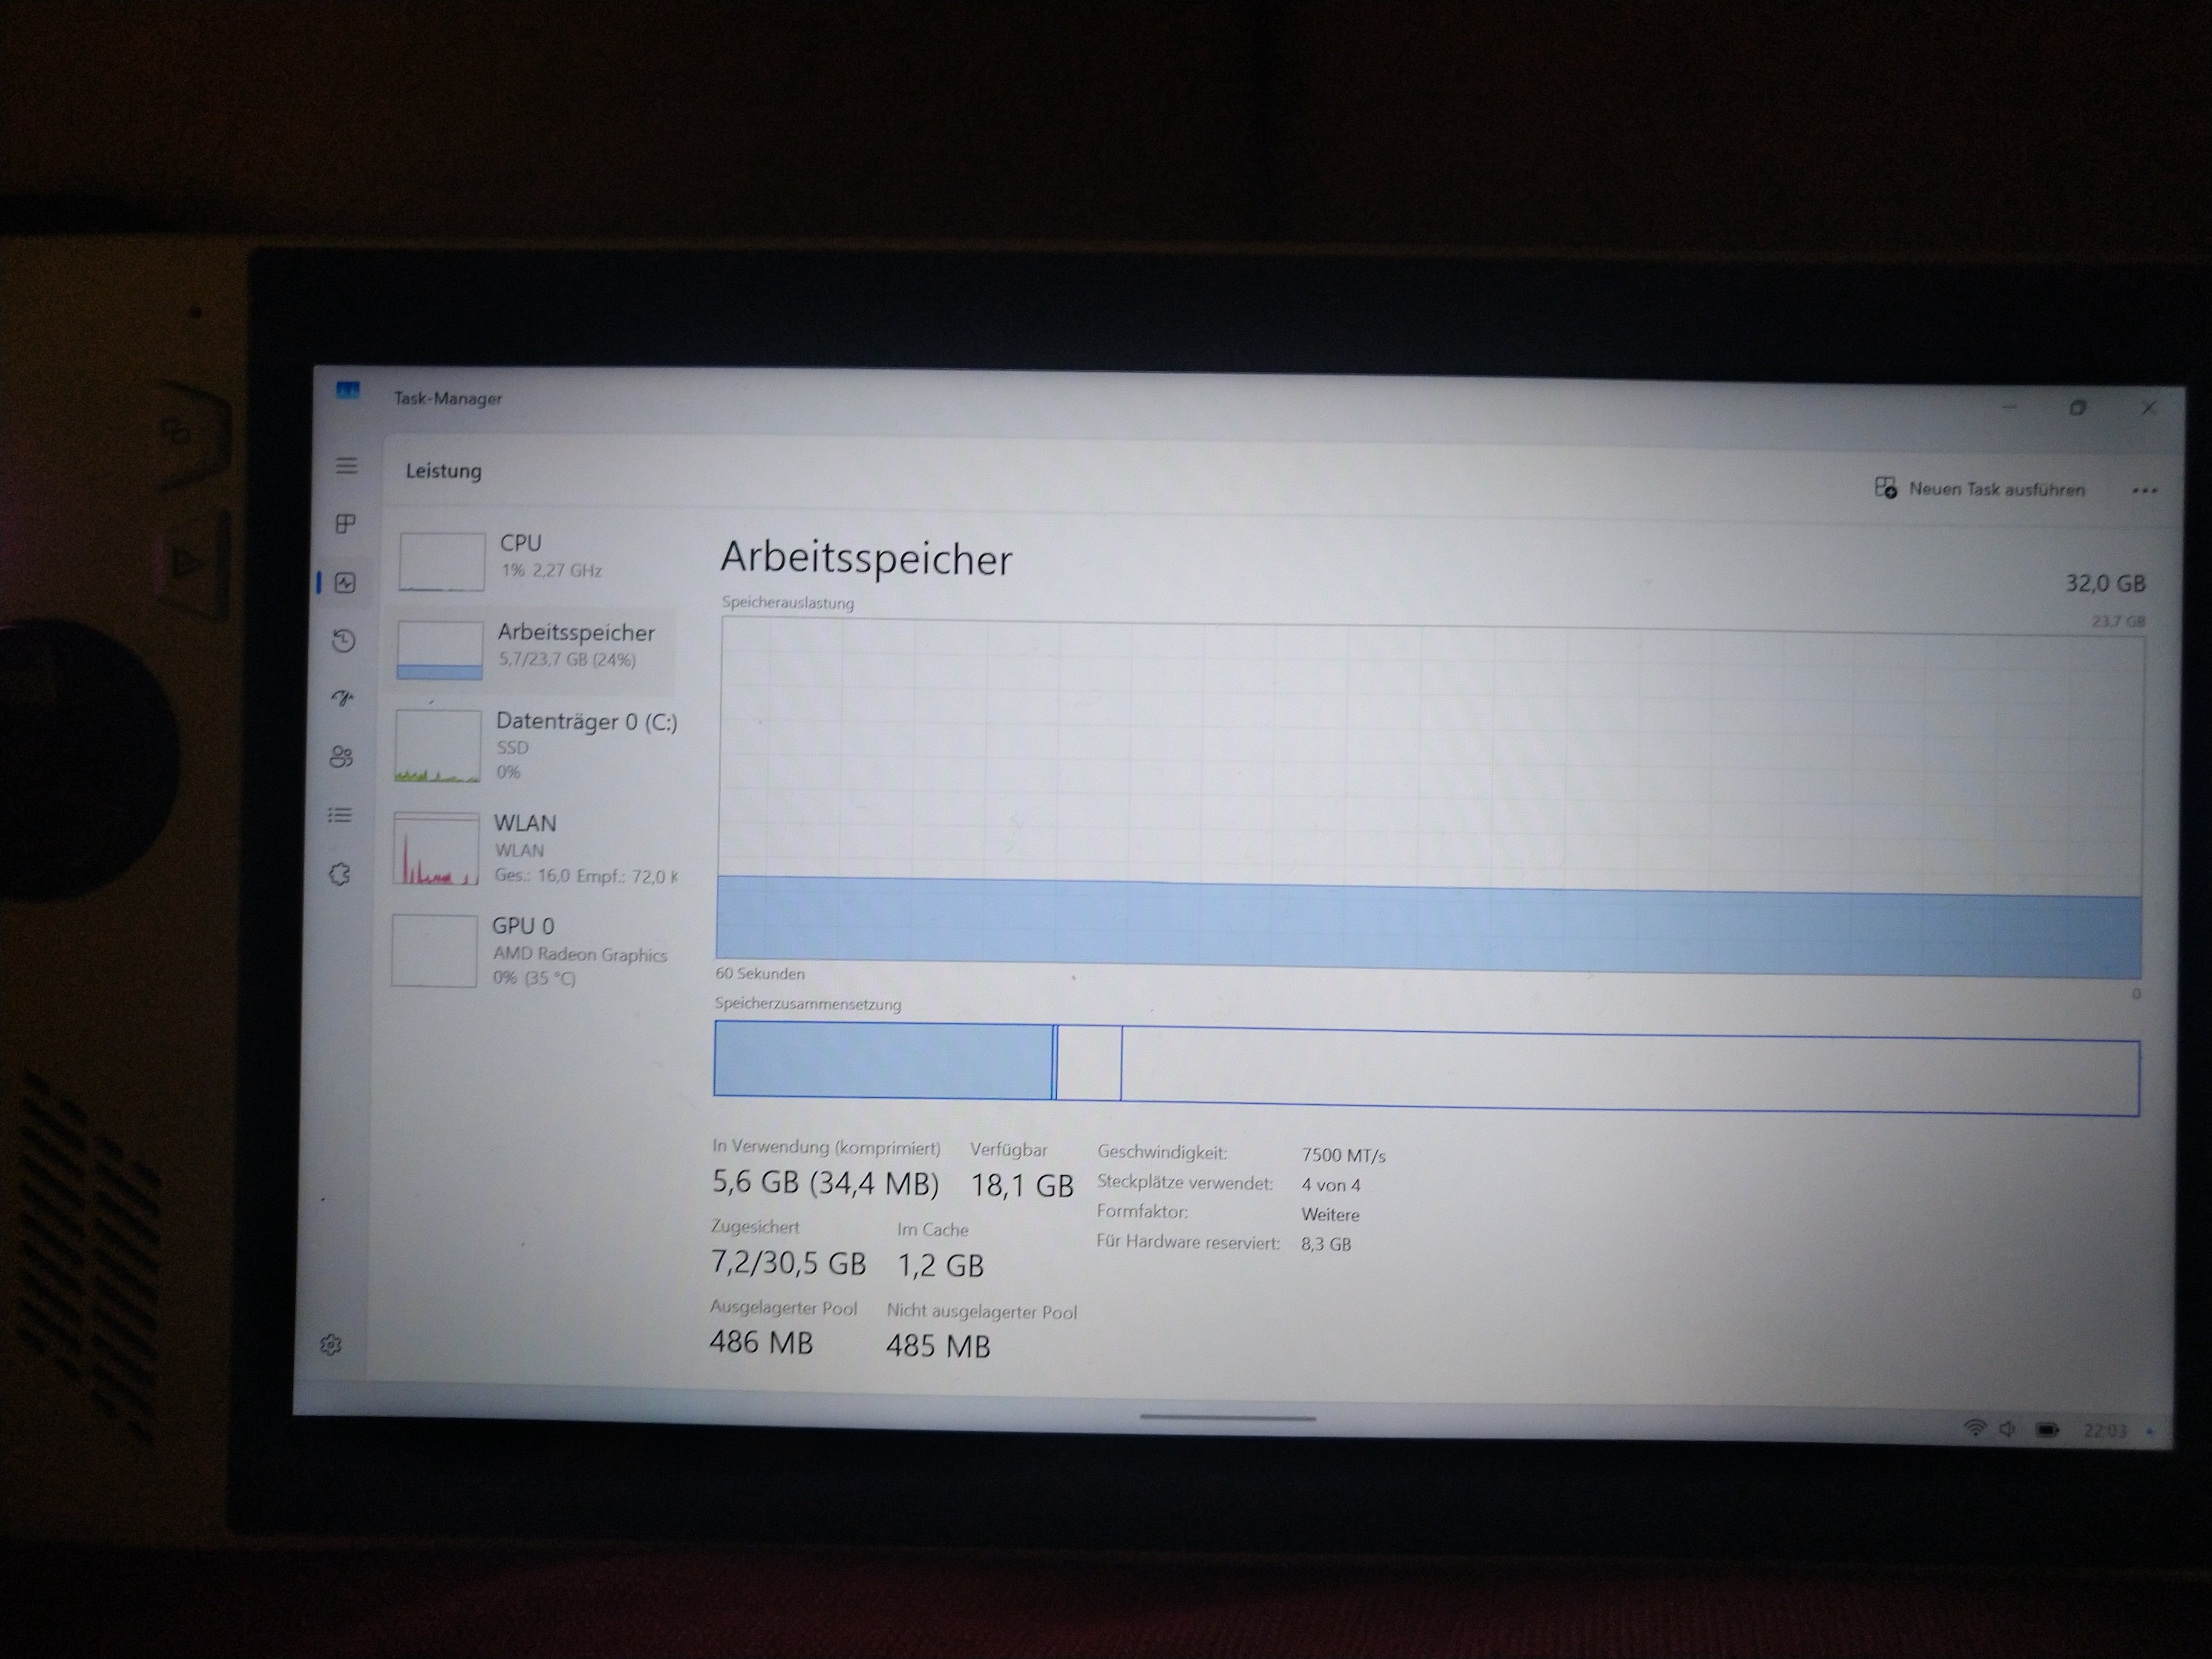Open the Details page icon

click(x=340, y=816)
